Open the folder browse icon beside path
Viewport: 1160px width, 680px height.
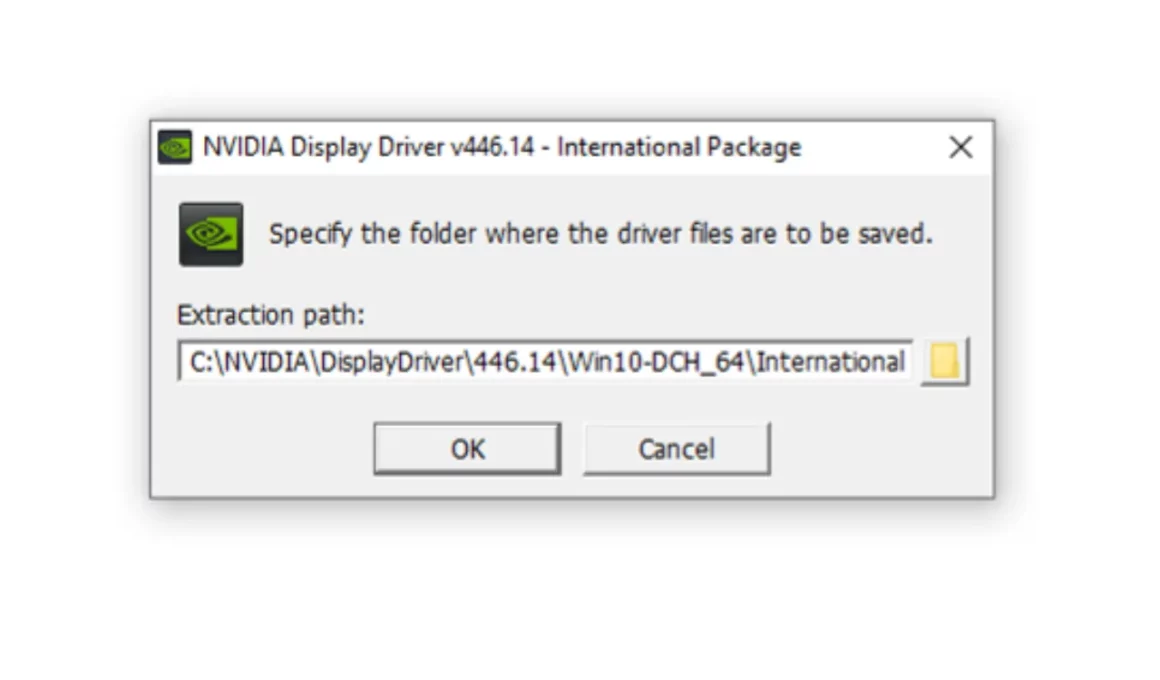pyautogui.click(x=945, y=362)
